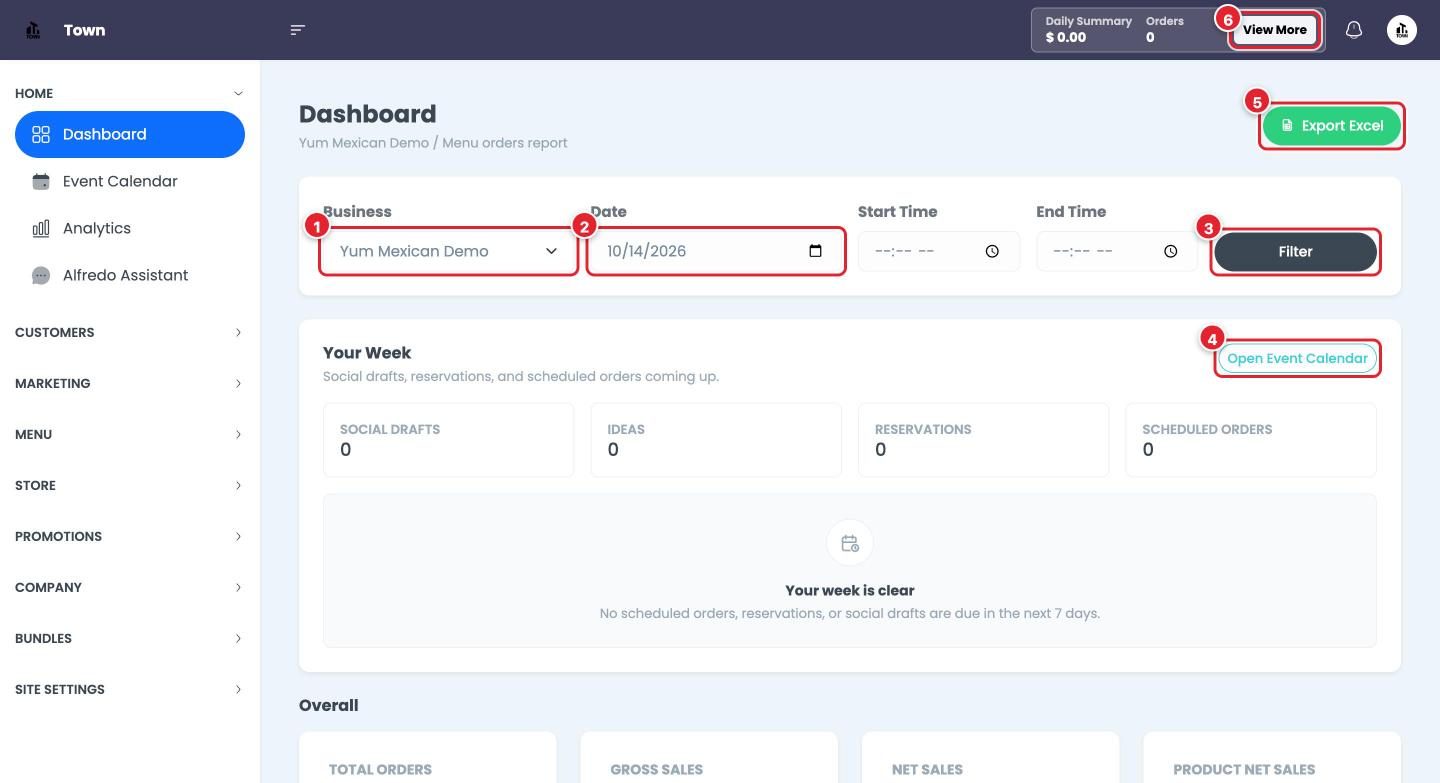Open the notifications bell
This screenshot has width=1440, height=783.
[1353, 30]
